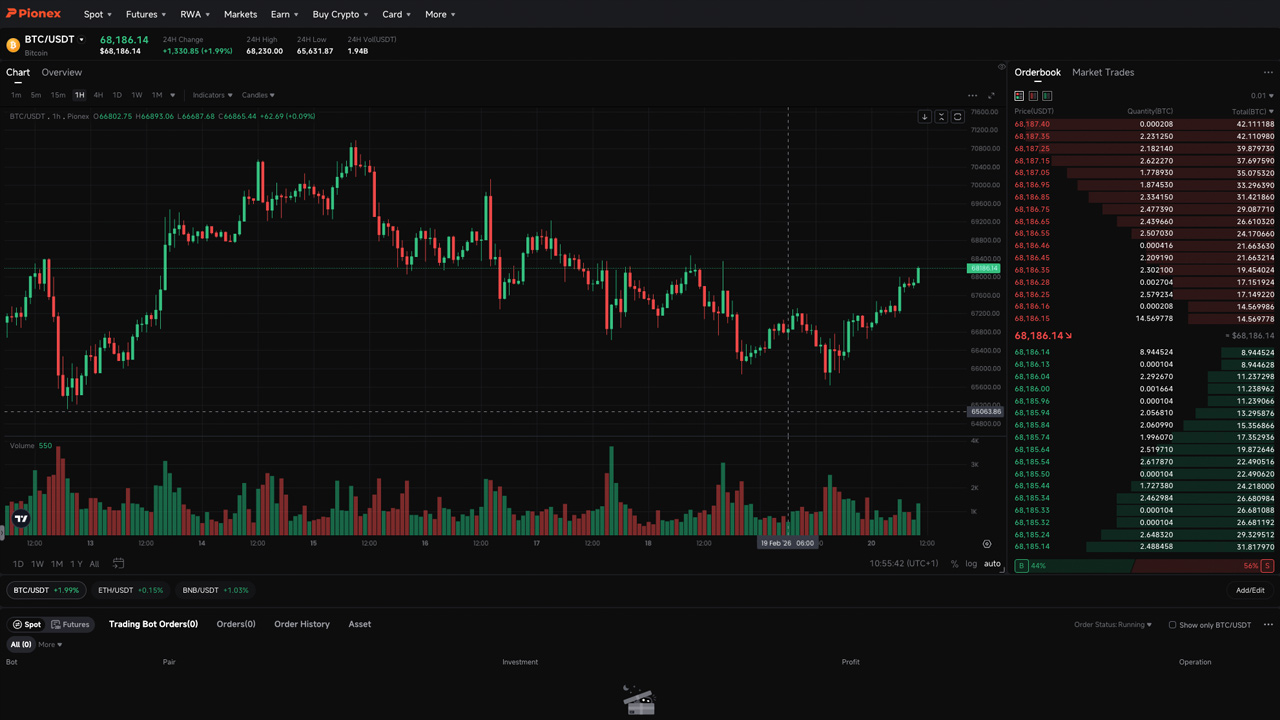Select combined buy and sell orderbook view
Viewport: 1280px width, 720px height.
coord(1019,96)
